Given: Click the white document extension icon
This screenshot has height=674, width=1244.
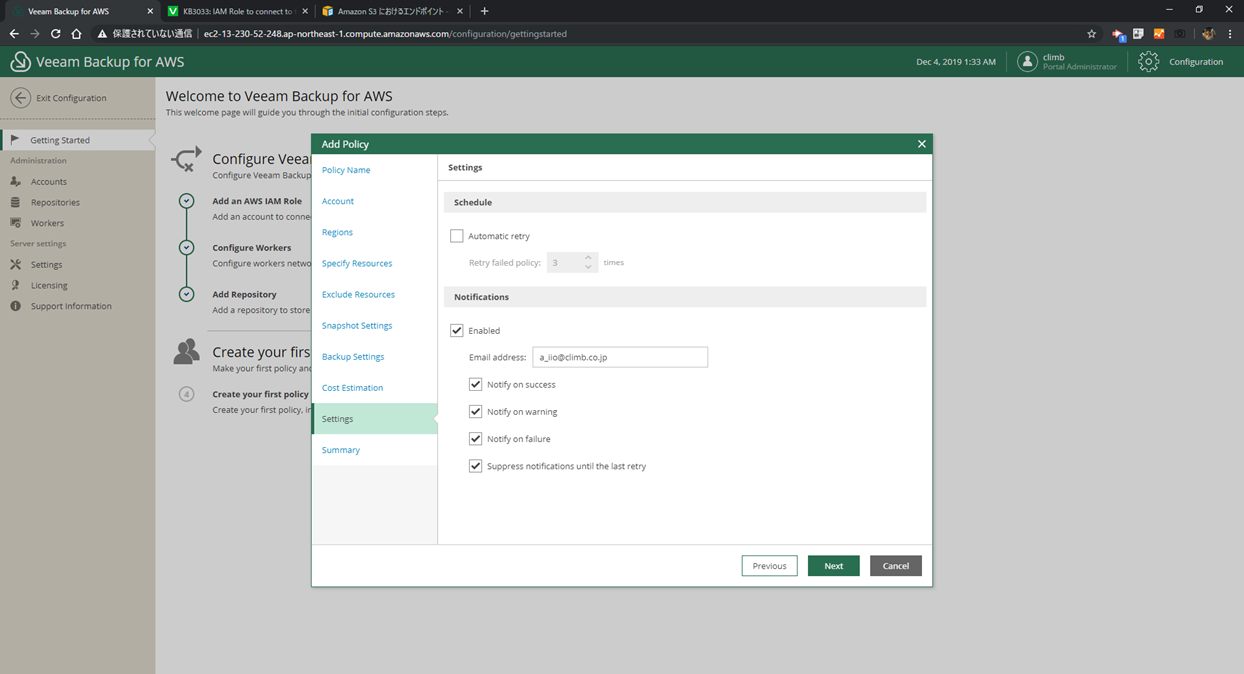Looking at the screenshot, I should point(1138,34).
